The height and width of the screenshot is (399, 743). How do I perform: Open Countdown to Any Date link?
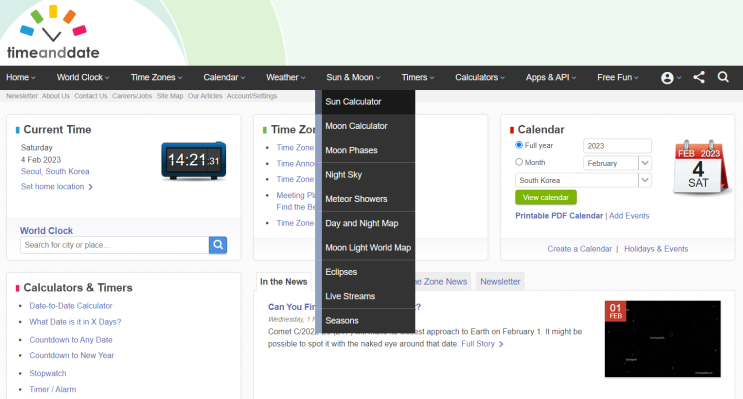pos(71,340)
